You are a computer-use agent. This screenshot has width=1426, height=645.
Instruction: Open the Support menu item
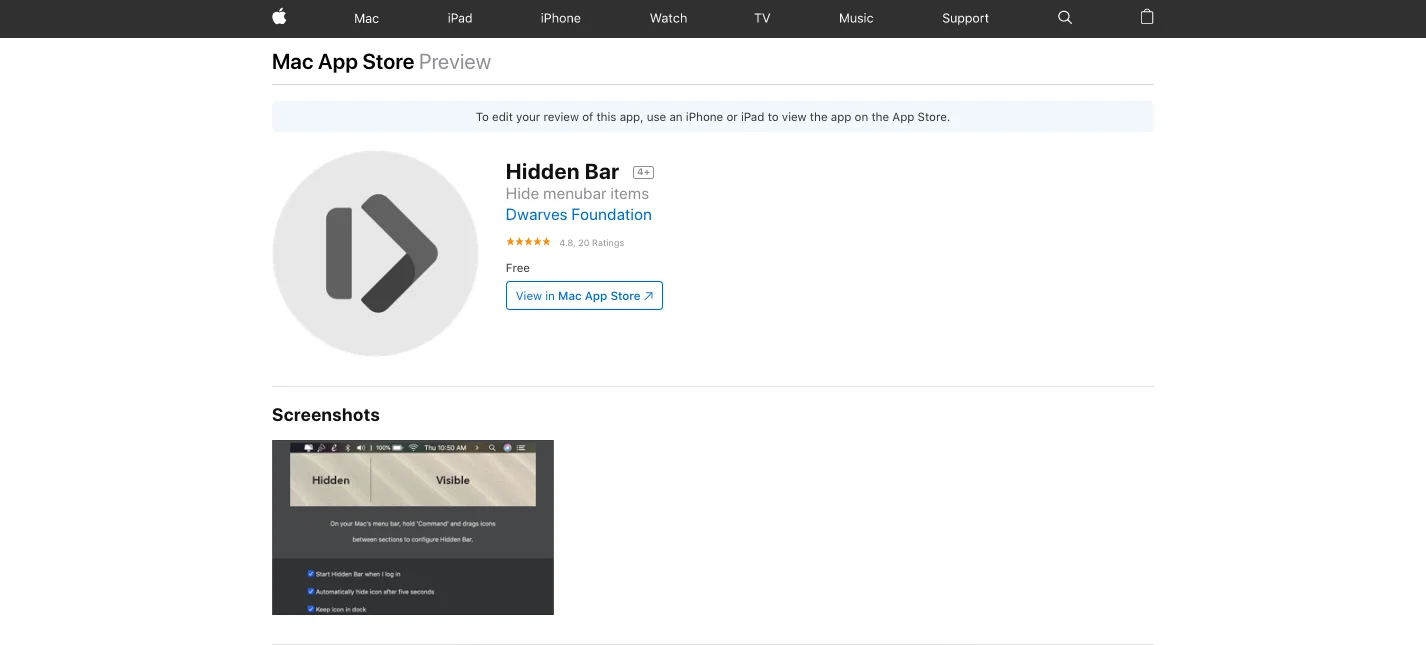tap(966, 18)
